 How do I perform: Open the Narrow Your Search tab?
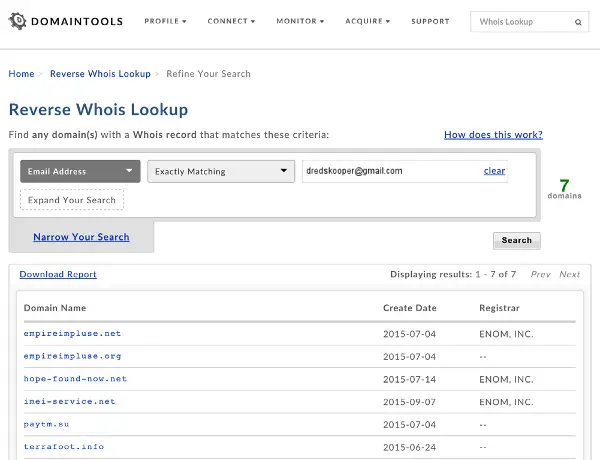click(81, 237)
